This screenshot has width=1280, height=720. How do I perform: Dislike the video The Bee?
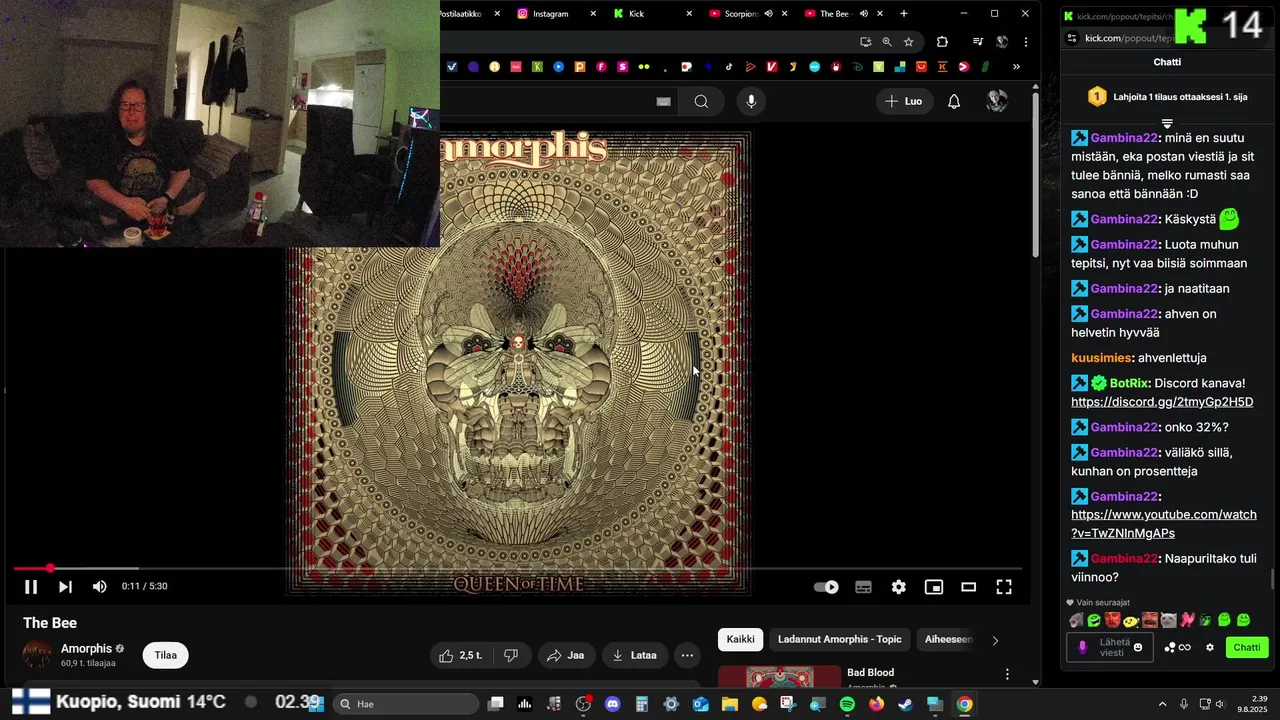click(511, 655)
